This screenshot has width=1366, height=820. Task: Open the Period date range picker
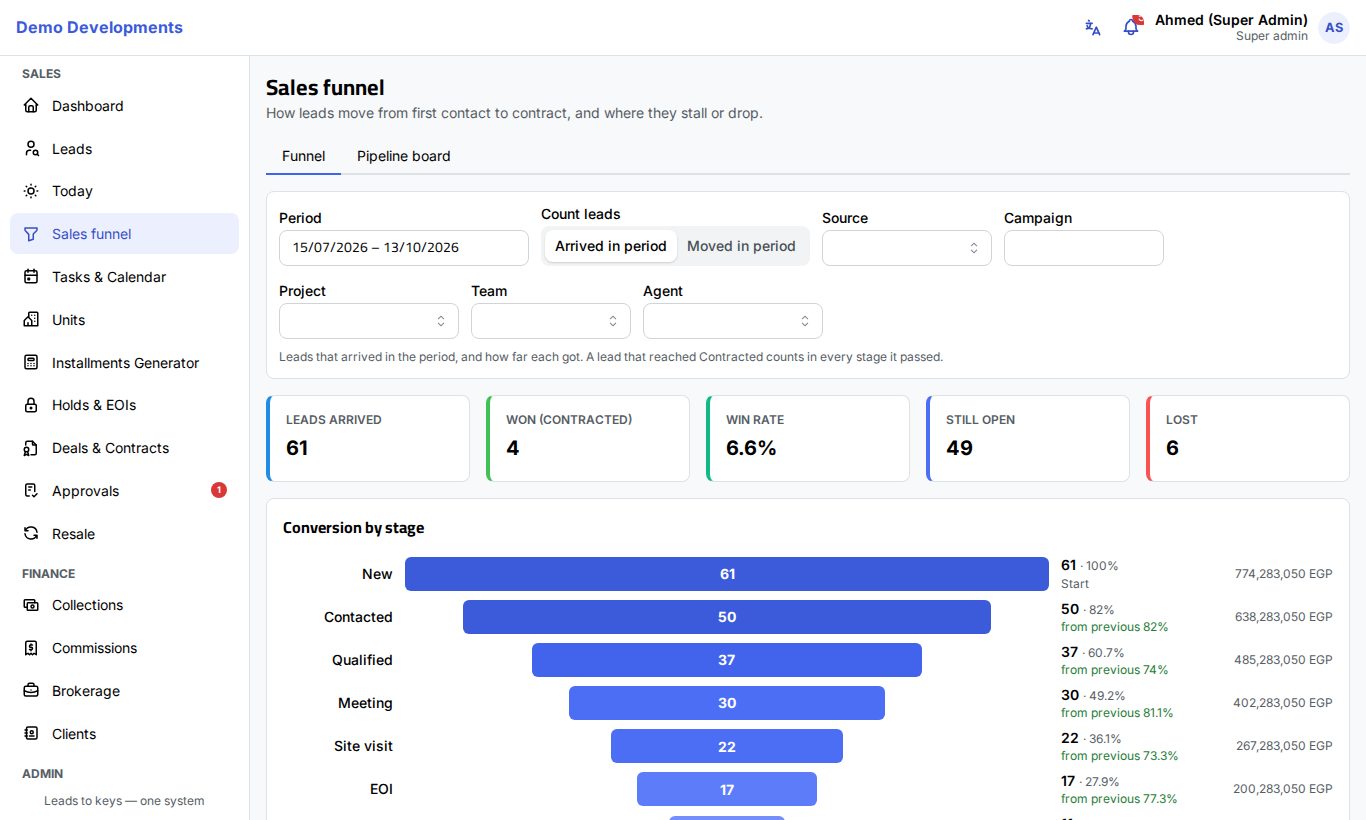tap(404, 248)
